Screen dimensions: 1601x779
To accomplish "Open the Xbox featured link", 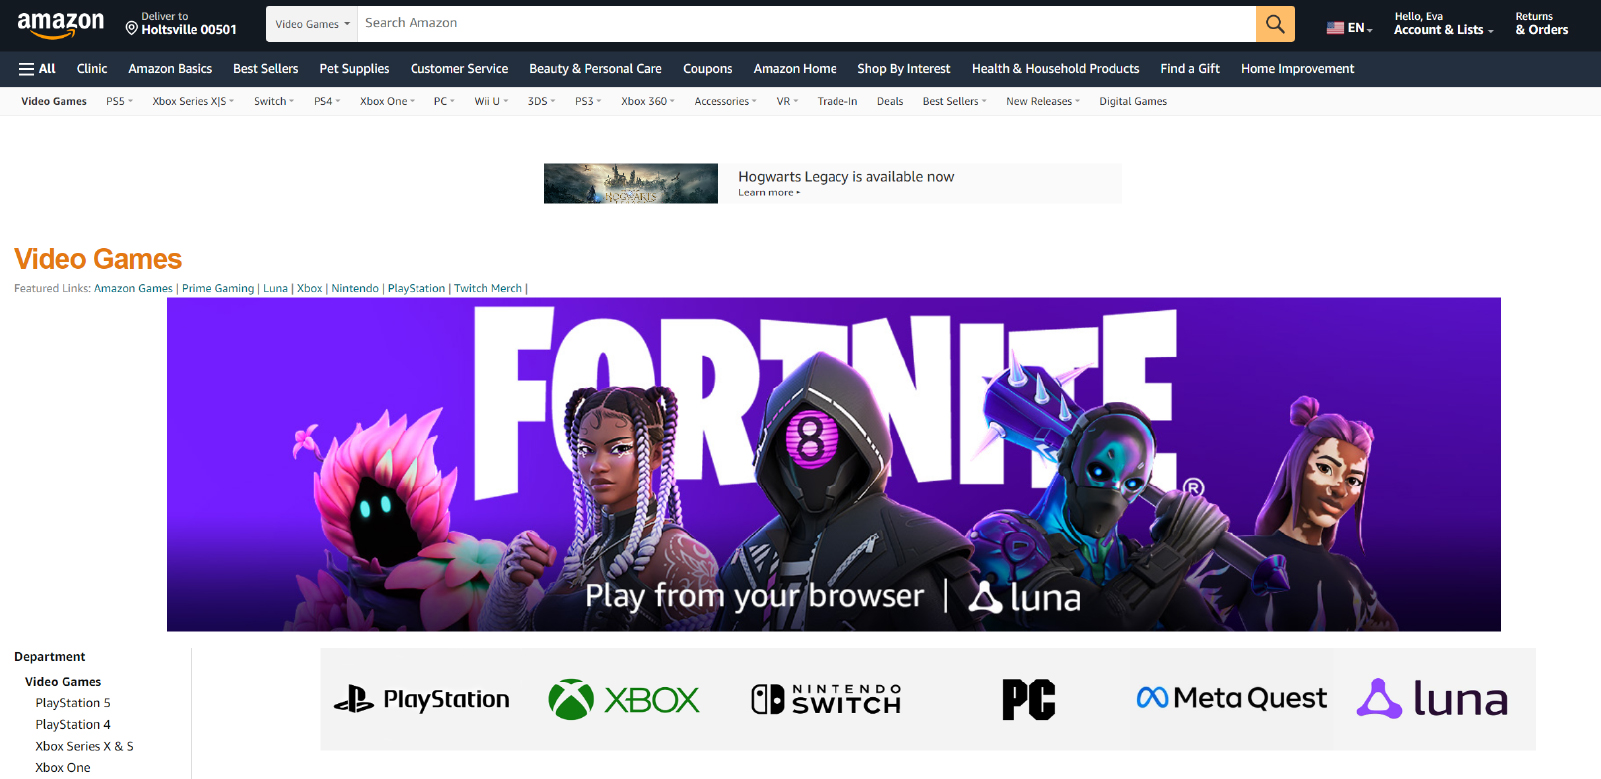I will 310,288.
